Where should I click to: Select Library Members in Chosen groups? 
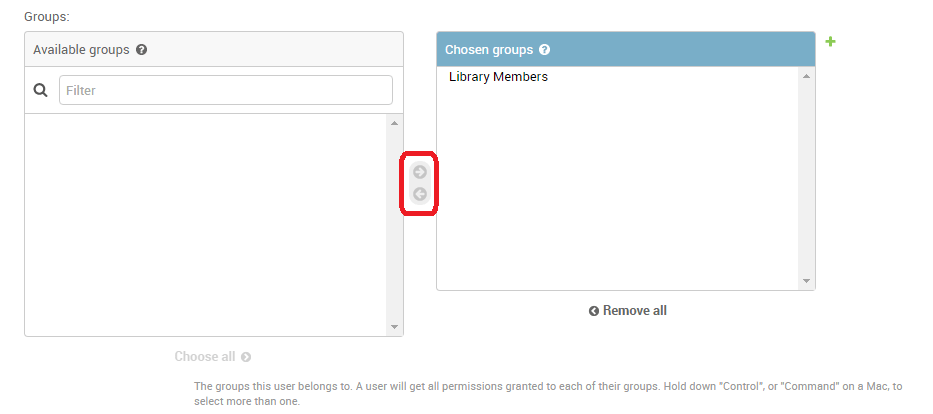[x=498, y=77]
